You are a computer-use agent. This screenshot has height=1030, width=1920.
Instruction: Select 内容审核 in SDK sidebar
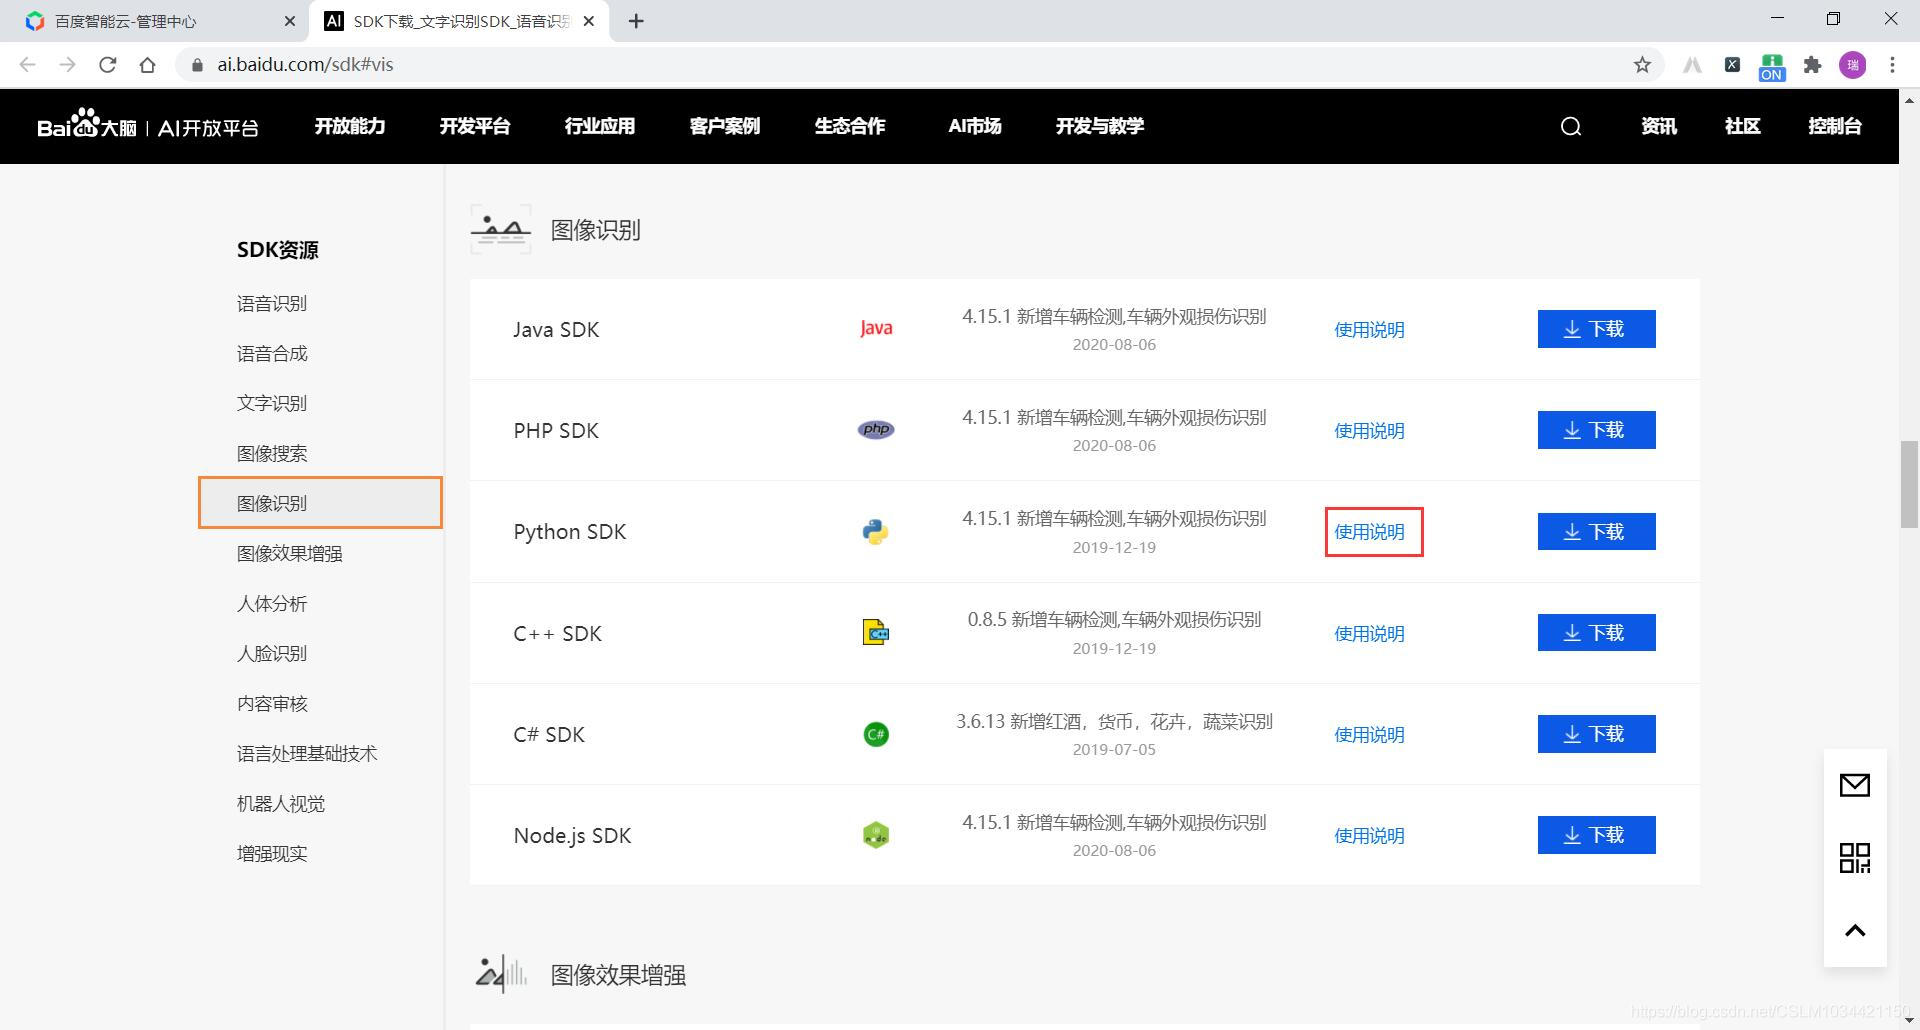pyautogui.click(x=272, y=703)
